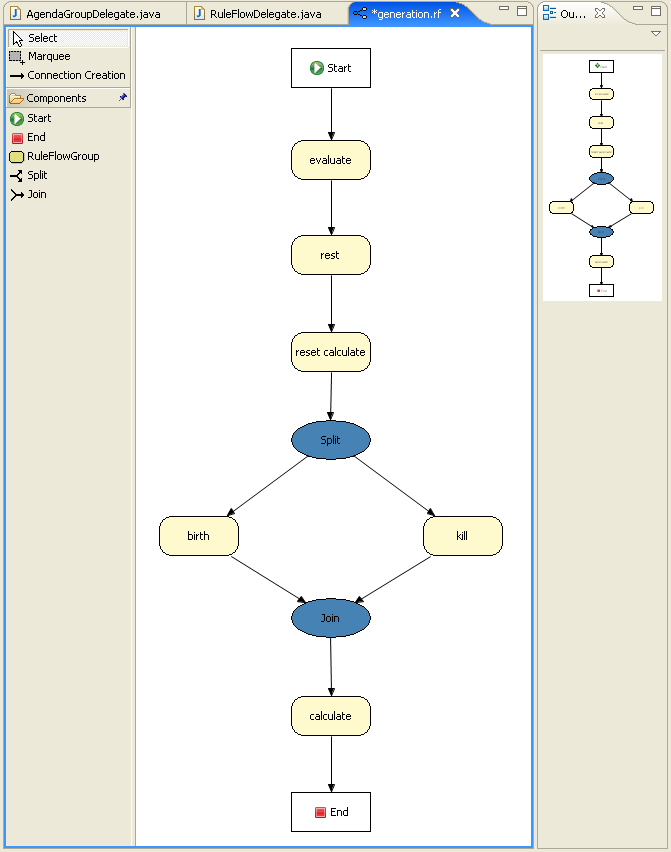The image size is (671, 852).
Task: Pick the RuleFlowGroup component in palette
Action: 55,156
